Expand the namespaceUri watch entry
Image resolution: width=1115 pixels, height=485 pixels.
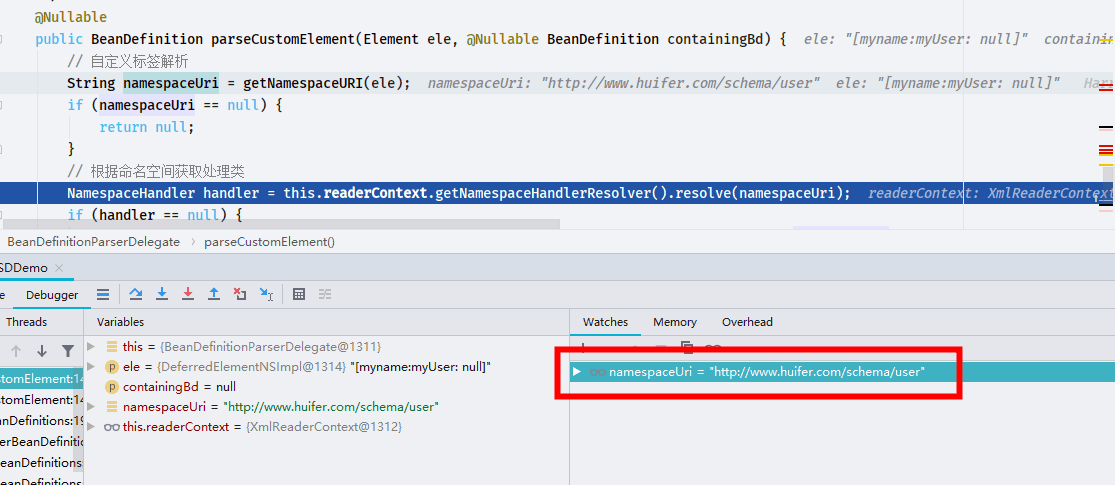click(577, 371)
